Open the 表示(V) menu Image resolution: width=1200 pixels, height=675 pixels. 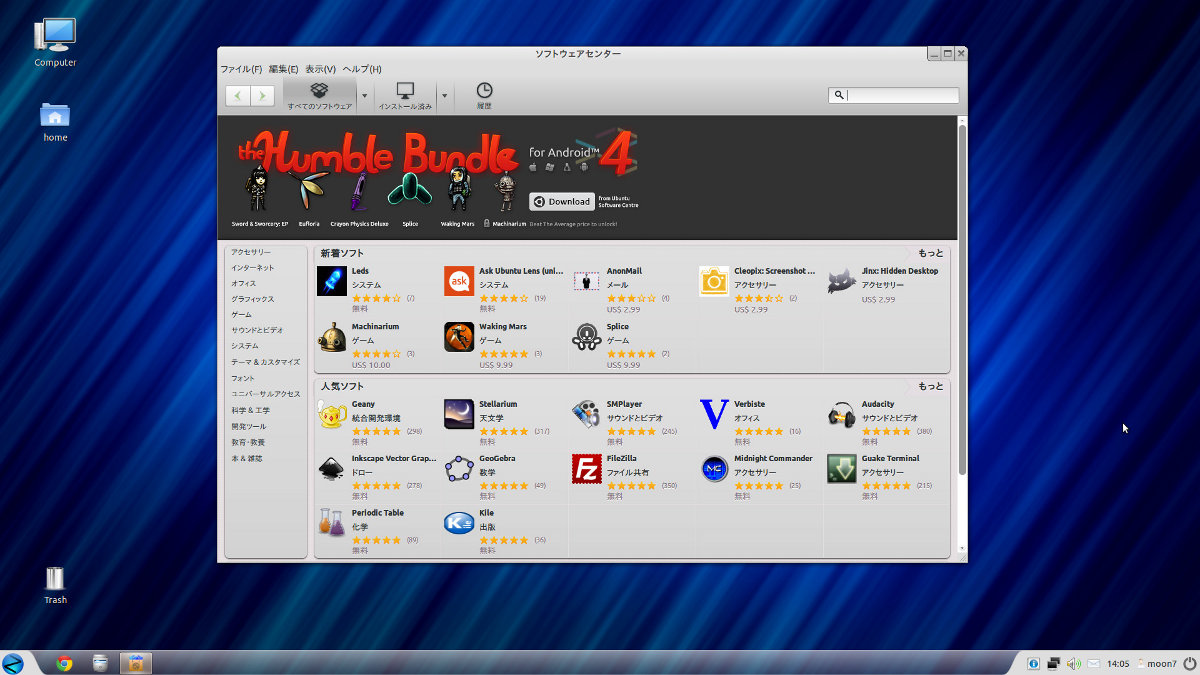click(x=320, y=69)
